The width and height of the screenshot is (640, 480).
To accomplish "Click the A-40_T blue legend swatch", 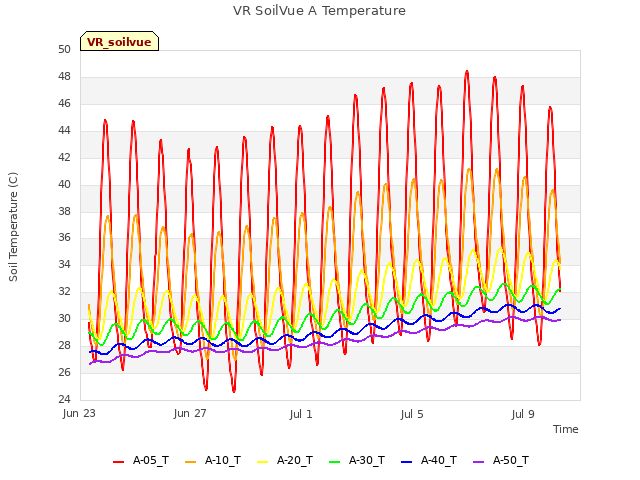I will [407, 462].
